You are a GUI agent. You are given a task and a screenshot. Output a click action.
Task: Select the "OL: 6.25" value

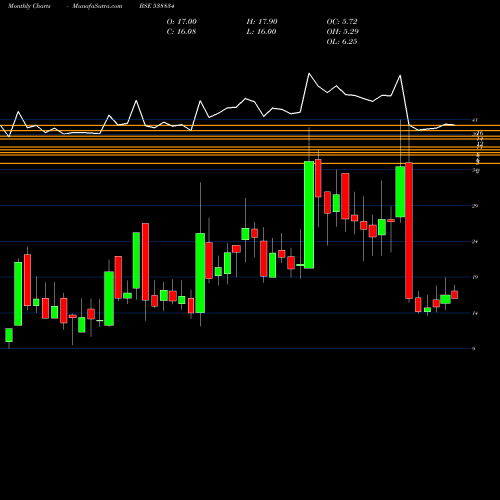(x=342, y=42)
